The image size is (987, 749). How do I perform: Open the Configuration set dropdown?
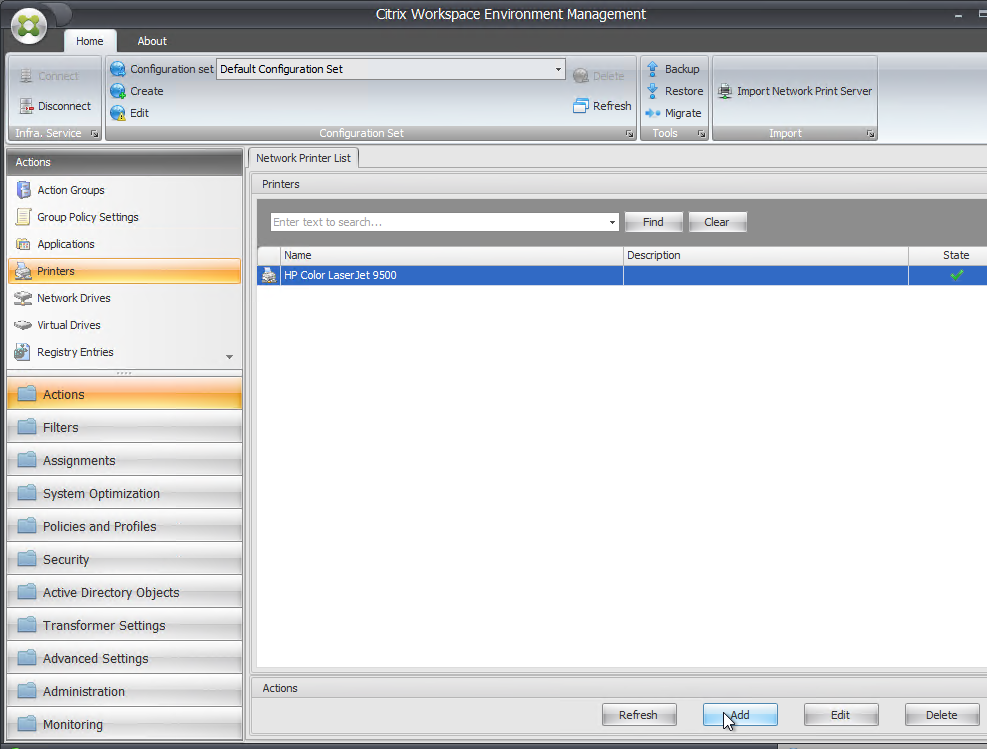click(x=558, y=69)
